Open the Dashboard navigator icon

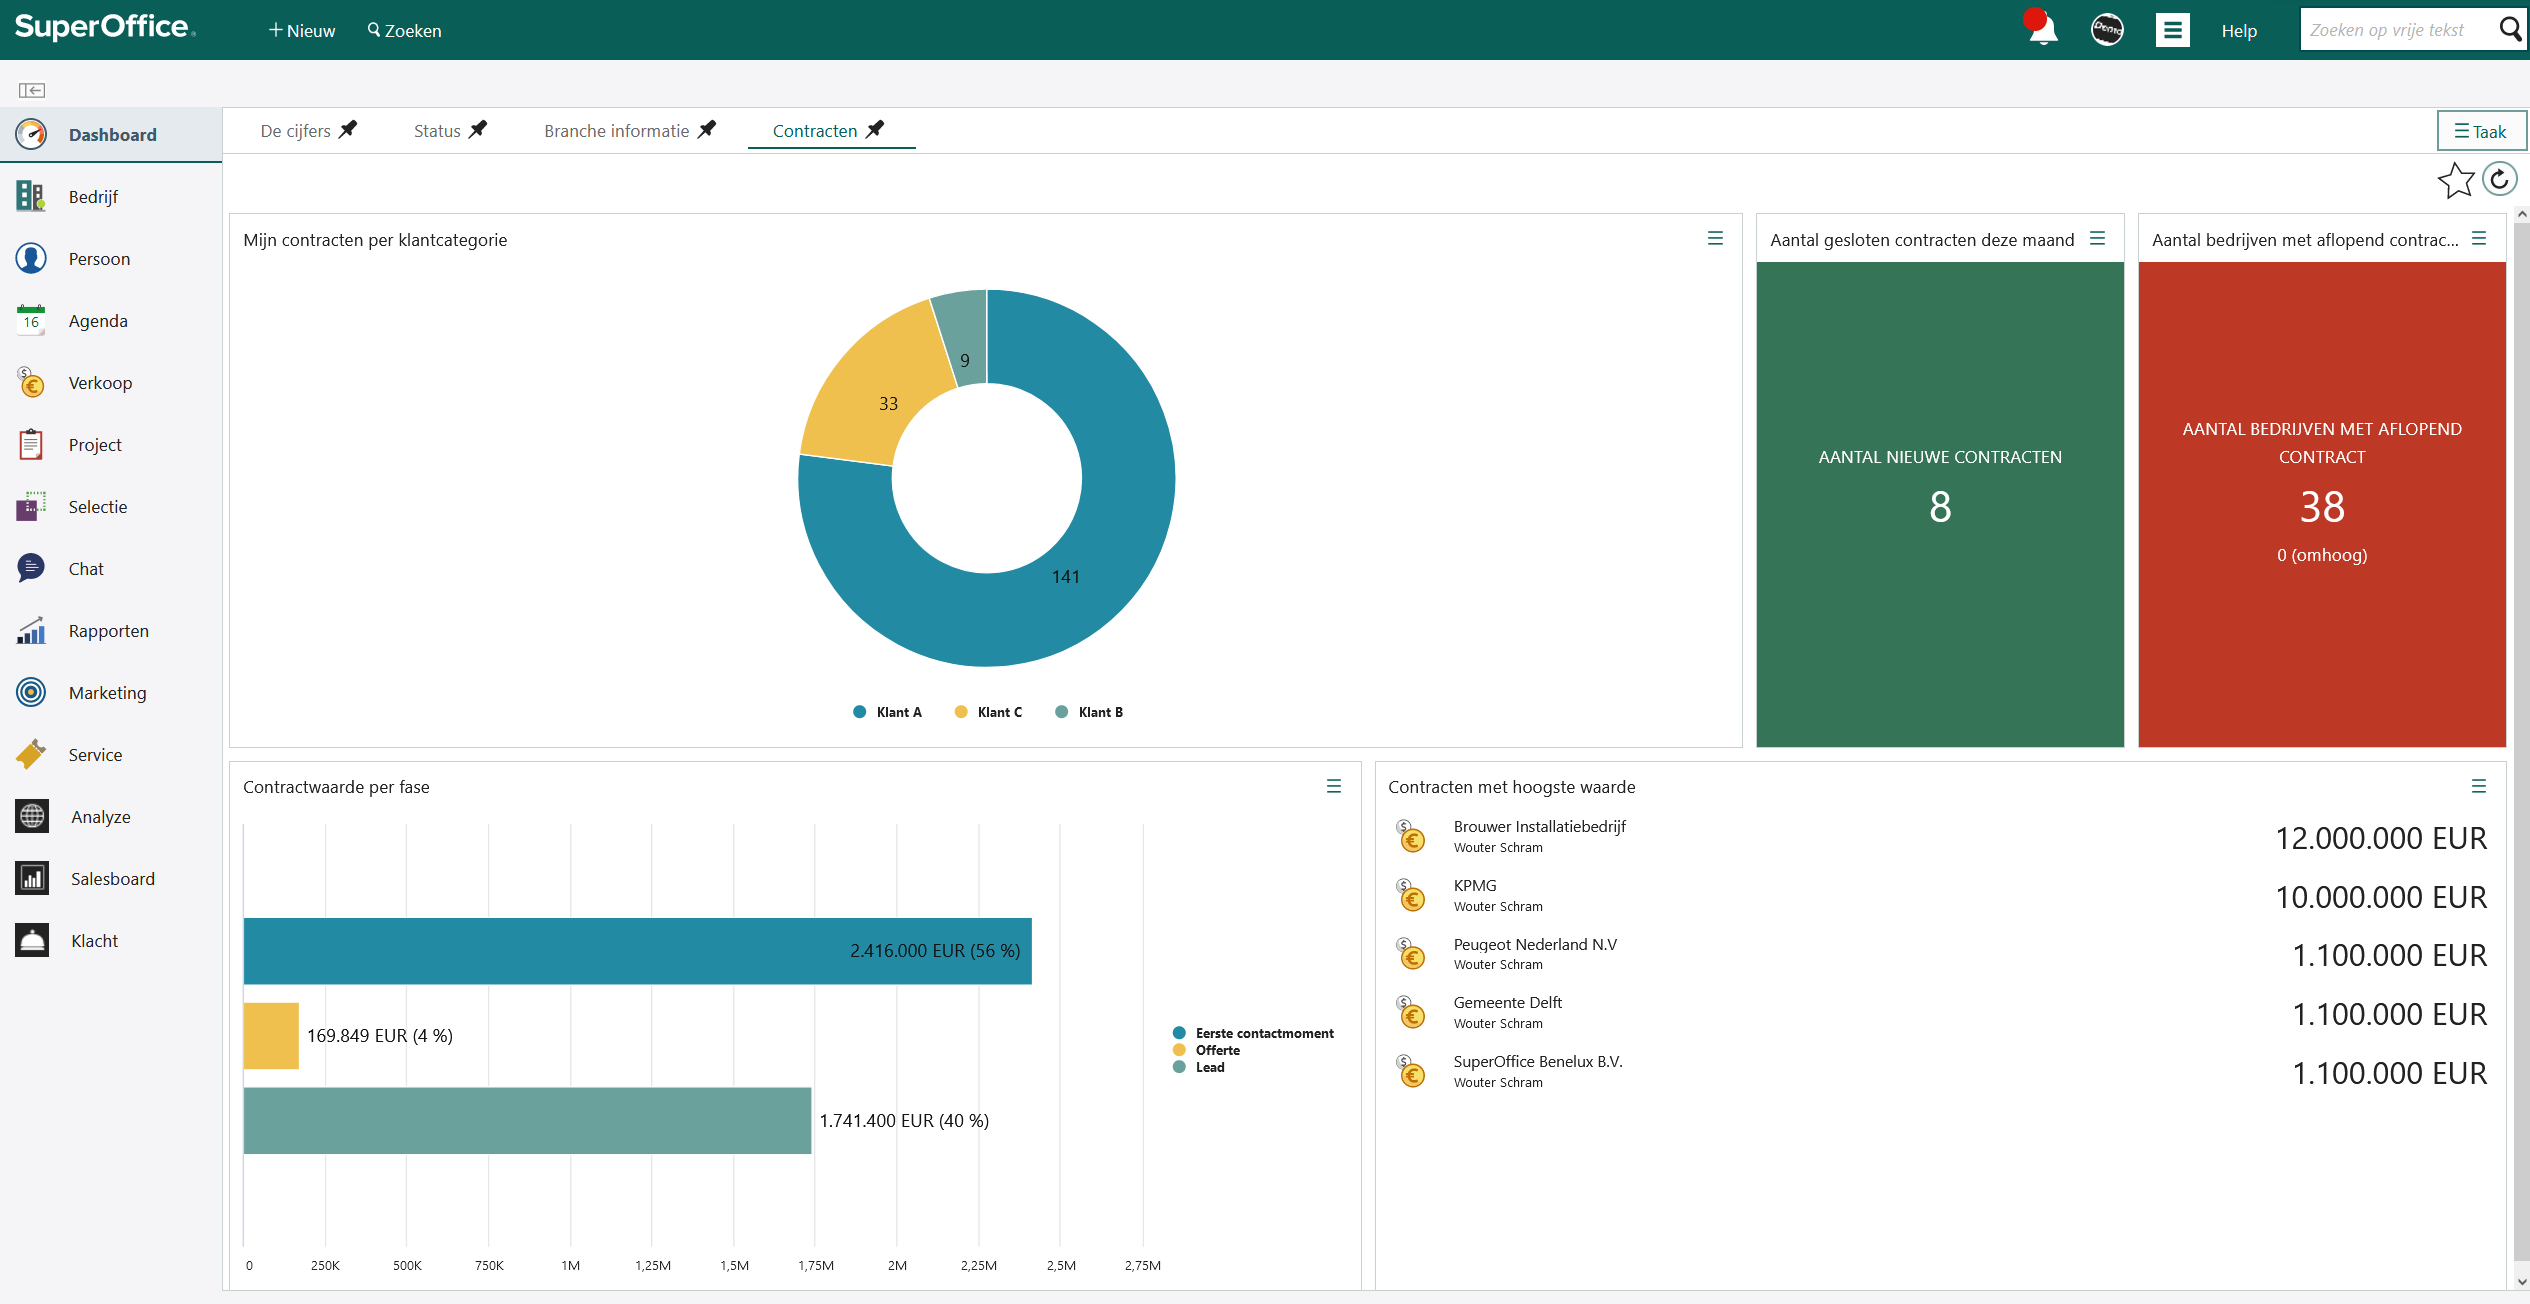pos(31,134)
